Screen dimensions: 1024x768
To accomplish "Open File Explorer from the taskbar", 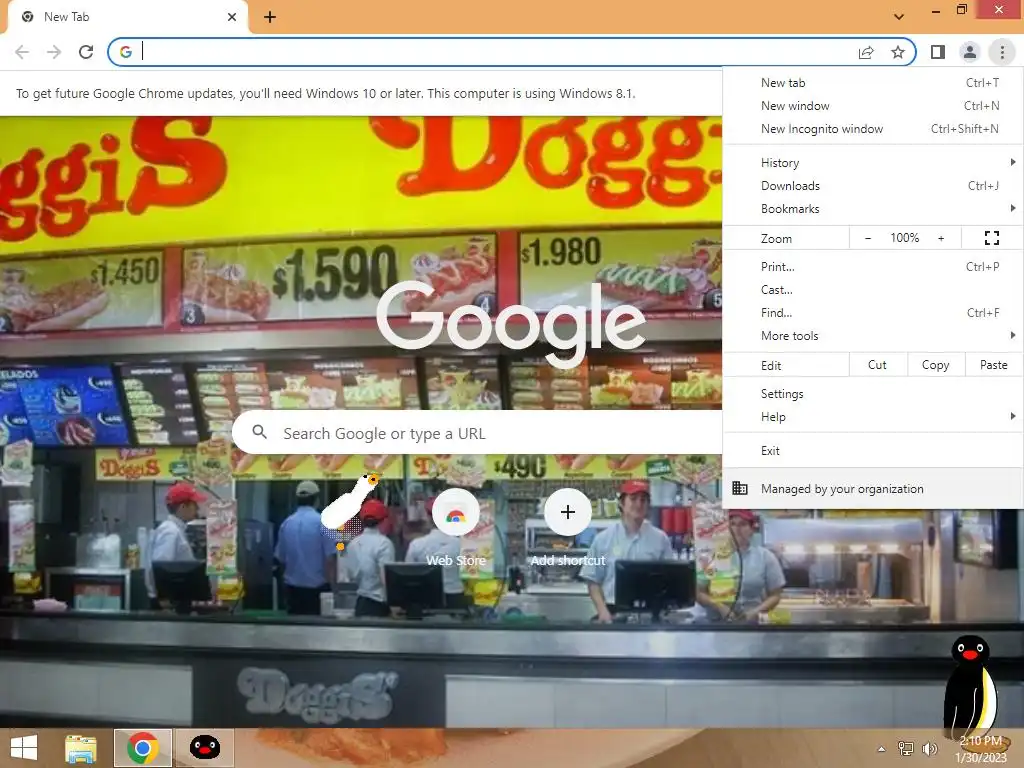I will coord(81,748).
